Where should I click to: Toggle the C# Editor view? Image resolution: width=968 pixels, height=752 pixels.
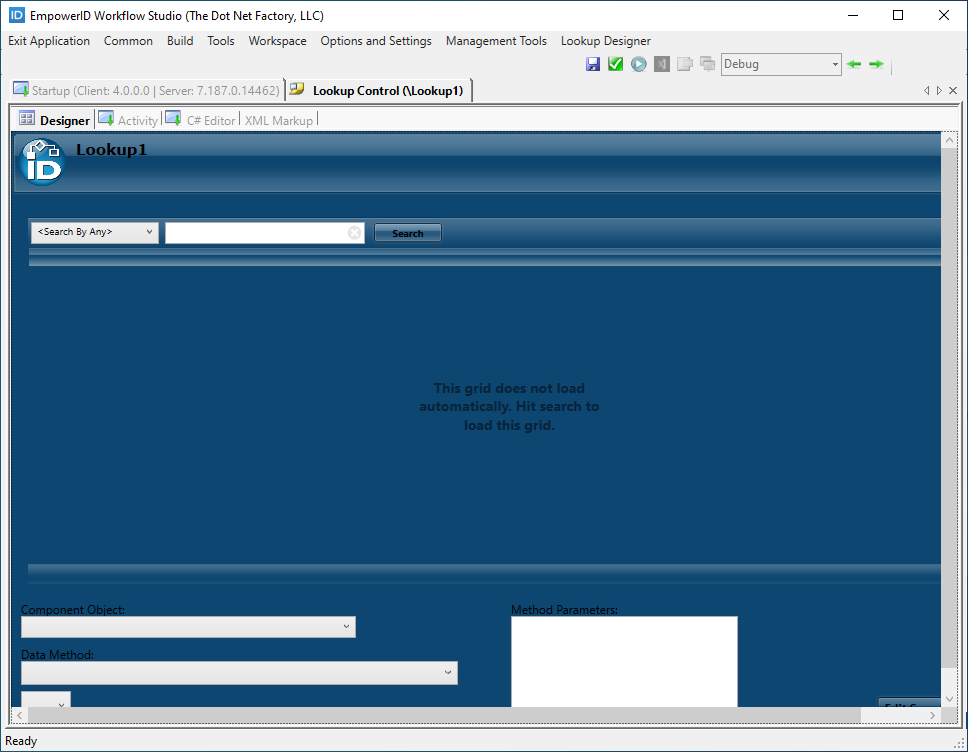click(x=211, y=119)
